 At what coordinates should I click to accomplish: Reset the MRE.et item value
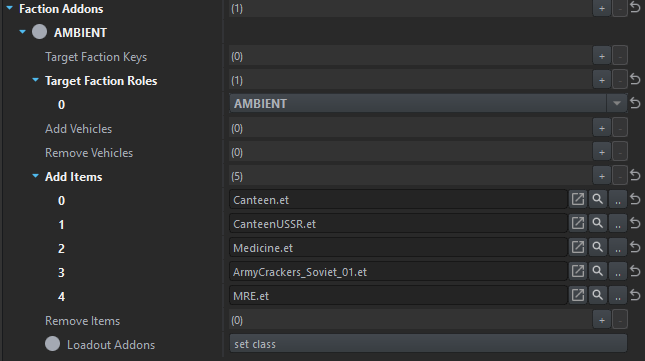635,295
